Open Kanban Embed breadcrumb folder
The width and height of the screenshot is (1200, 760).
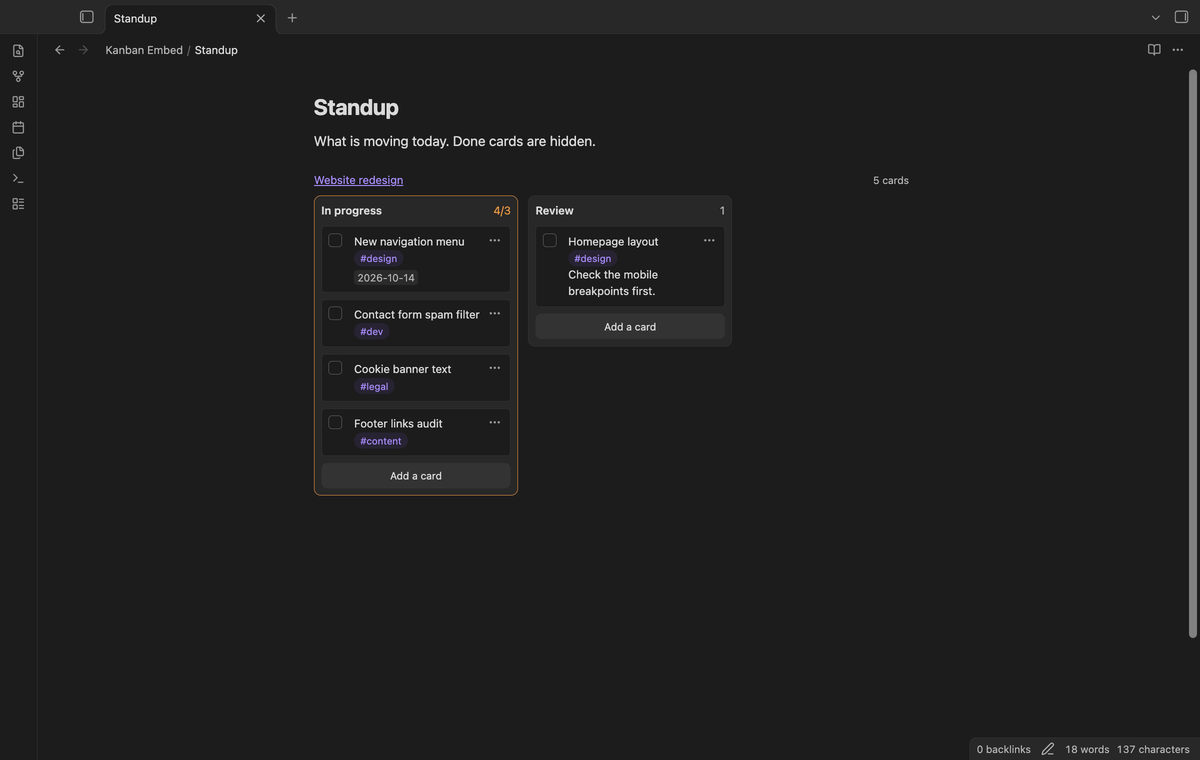click(144, 50)
